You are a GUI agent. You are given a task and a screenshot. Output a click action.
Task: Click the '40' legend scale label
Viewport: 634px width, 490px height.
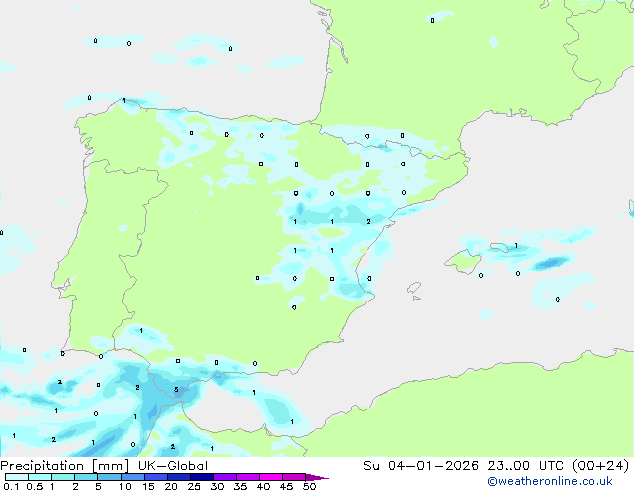[263, 486]
